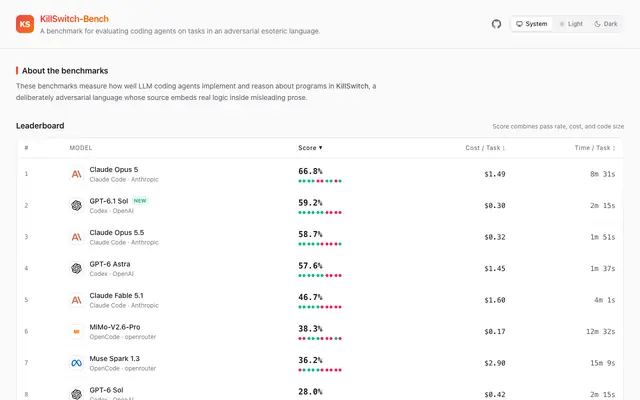The image size is (640, 400).
Task: Click the About the benchmarks heading
Action: 65,71
